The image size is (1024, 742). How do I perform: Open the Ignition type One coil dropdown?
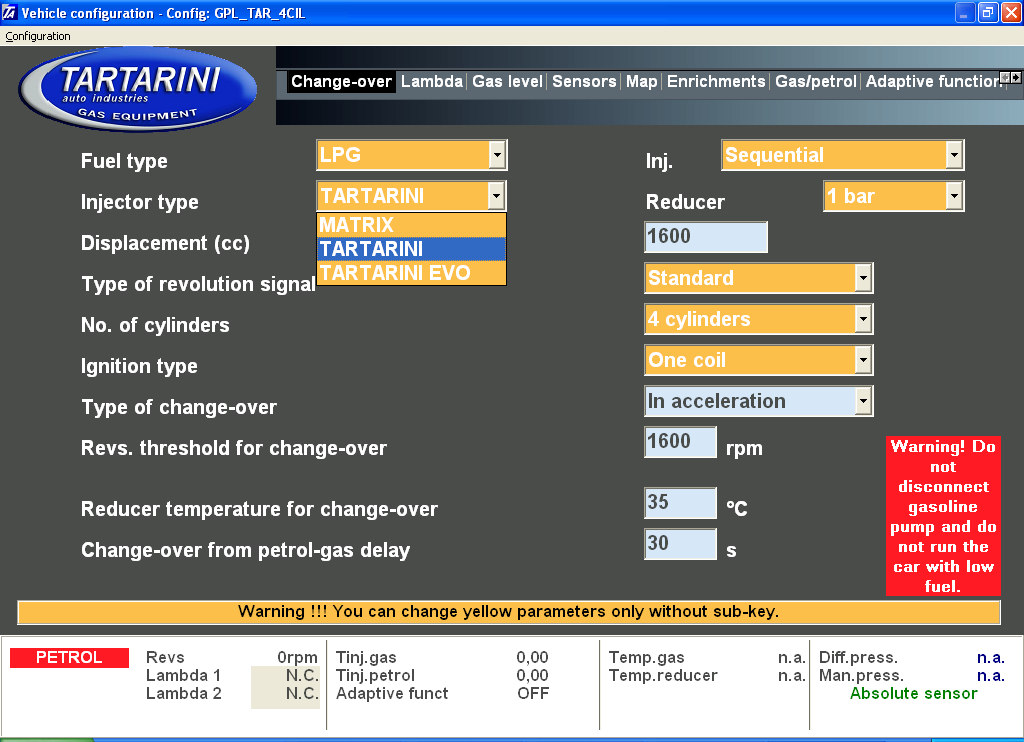[x=863, y=360]
